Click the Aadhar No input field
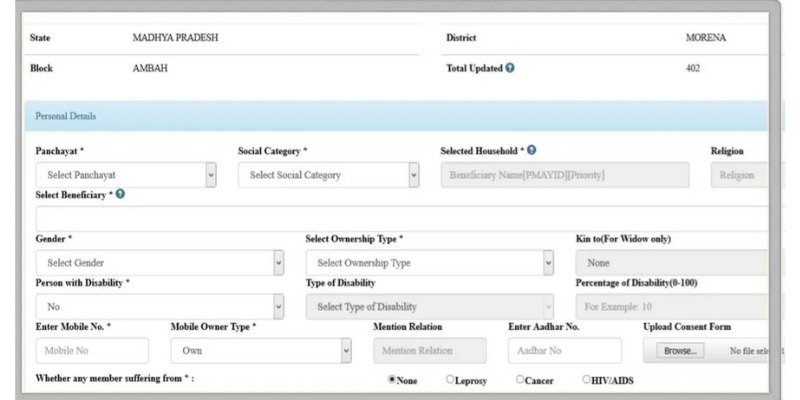The image size is (800, 400). [565, 351]
